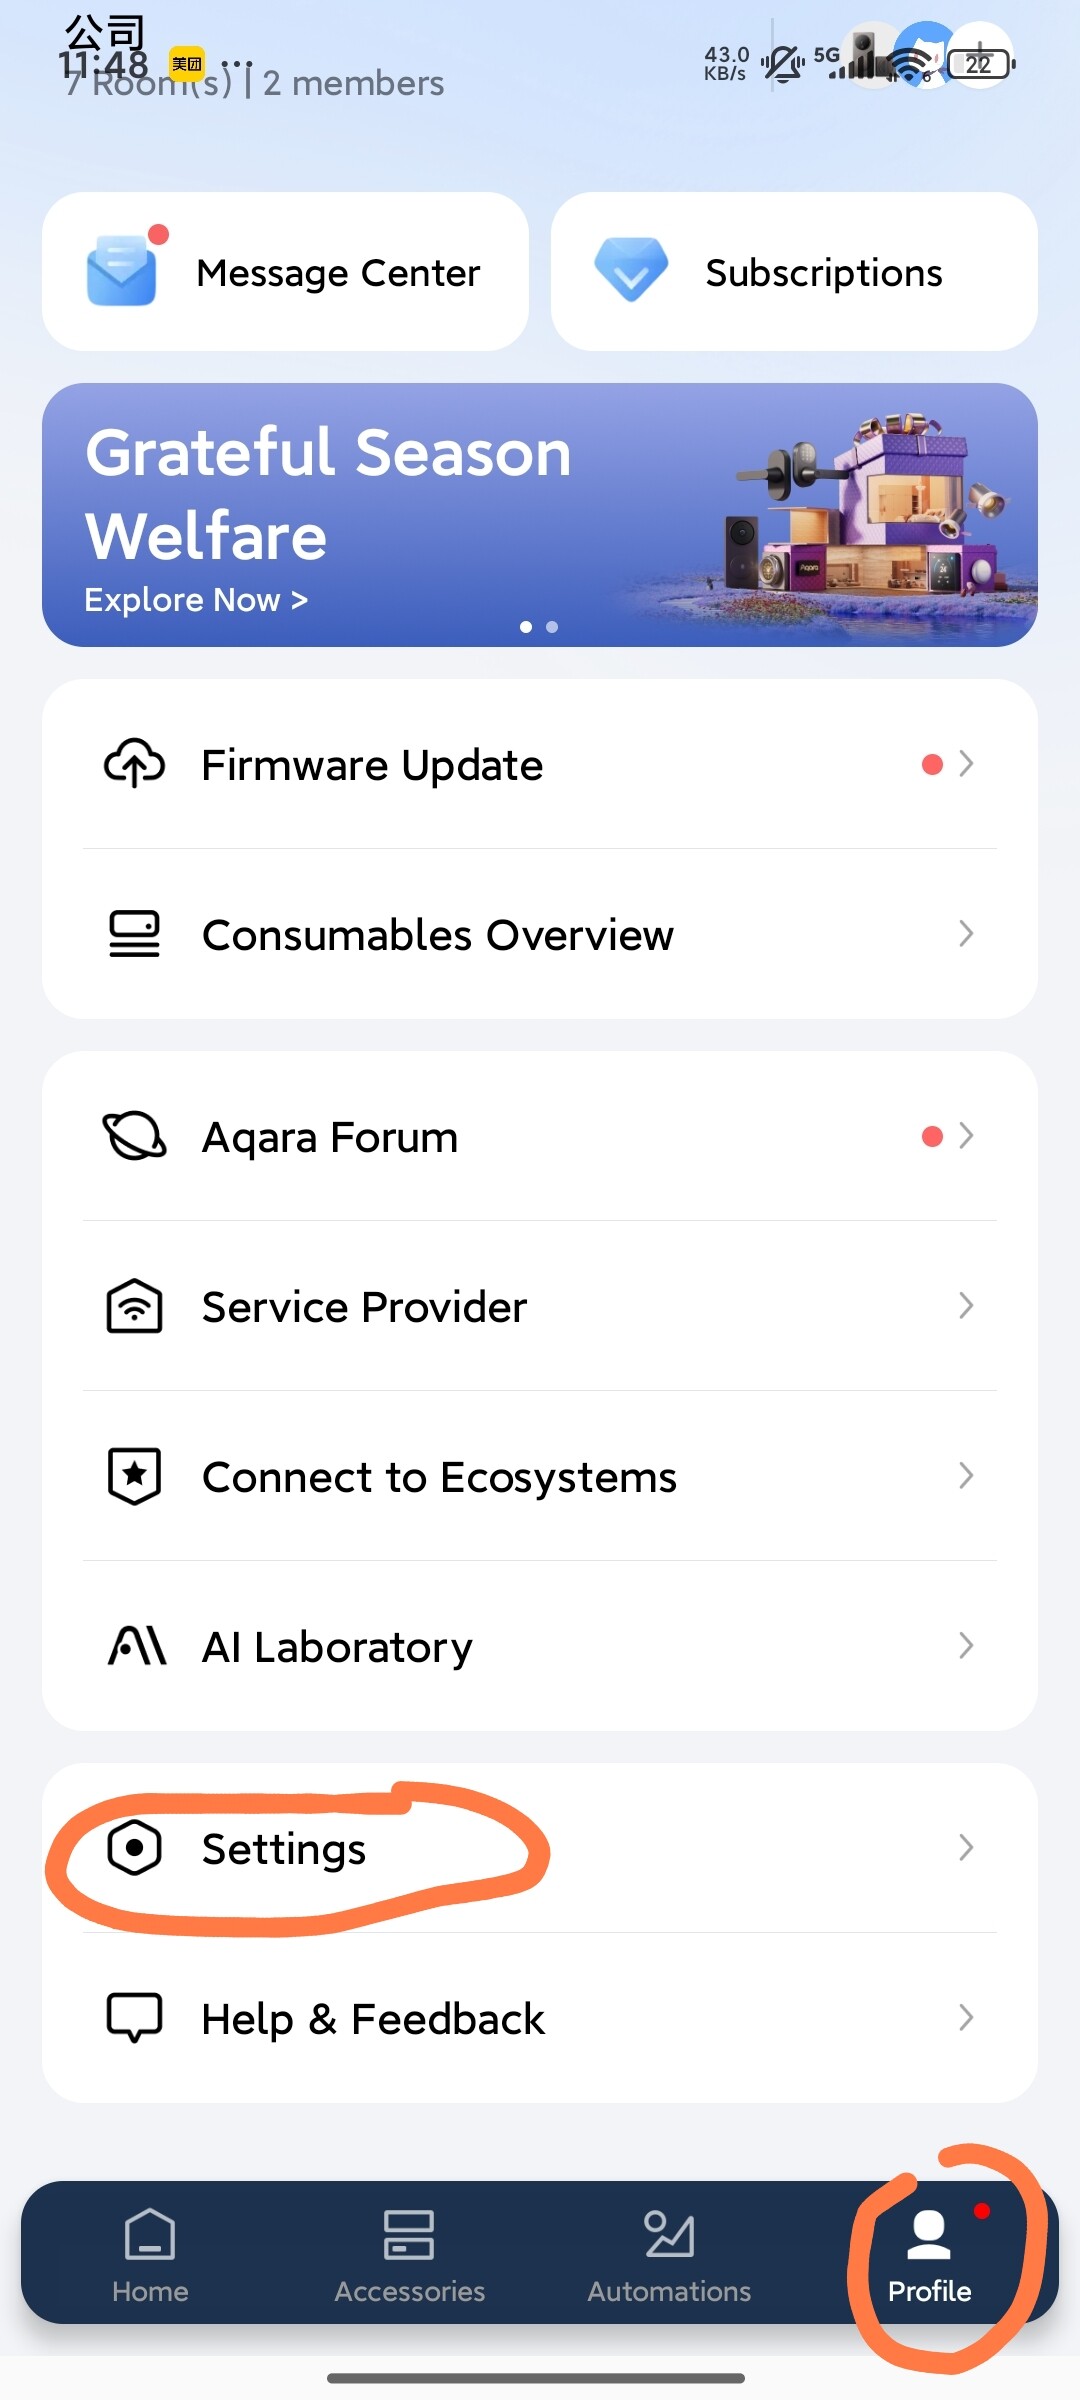Tap the Subscriptions diamond icon
Viewport: 1080px width, 2400px height.
[631, 270]
